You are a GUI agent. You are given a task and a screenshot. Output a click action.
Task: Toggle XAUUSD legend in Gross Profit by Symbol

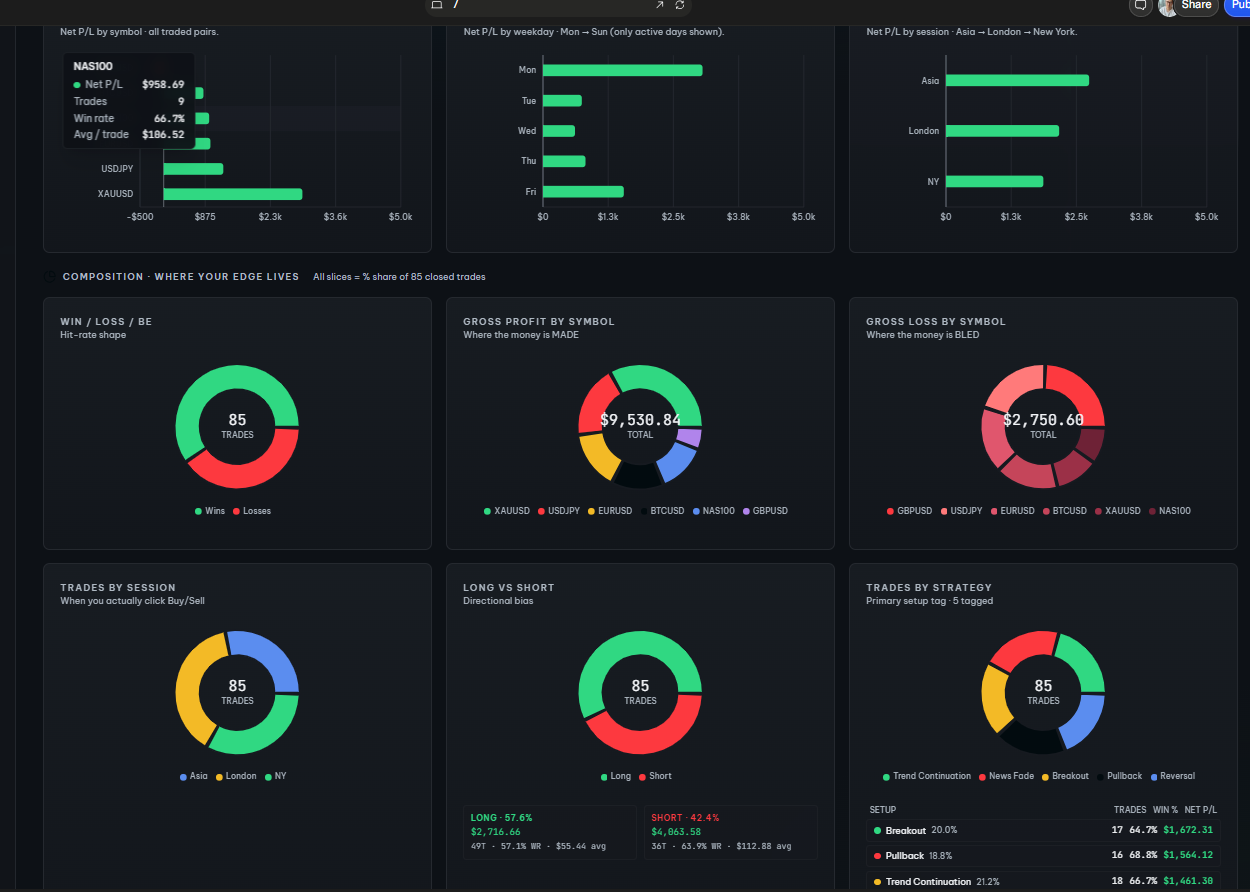pos(507,511)
